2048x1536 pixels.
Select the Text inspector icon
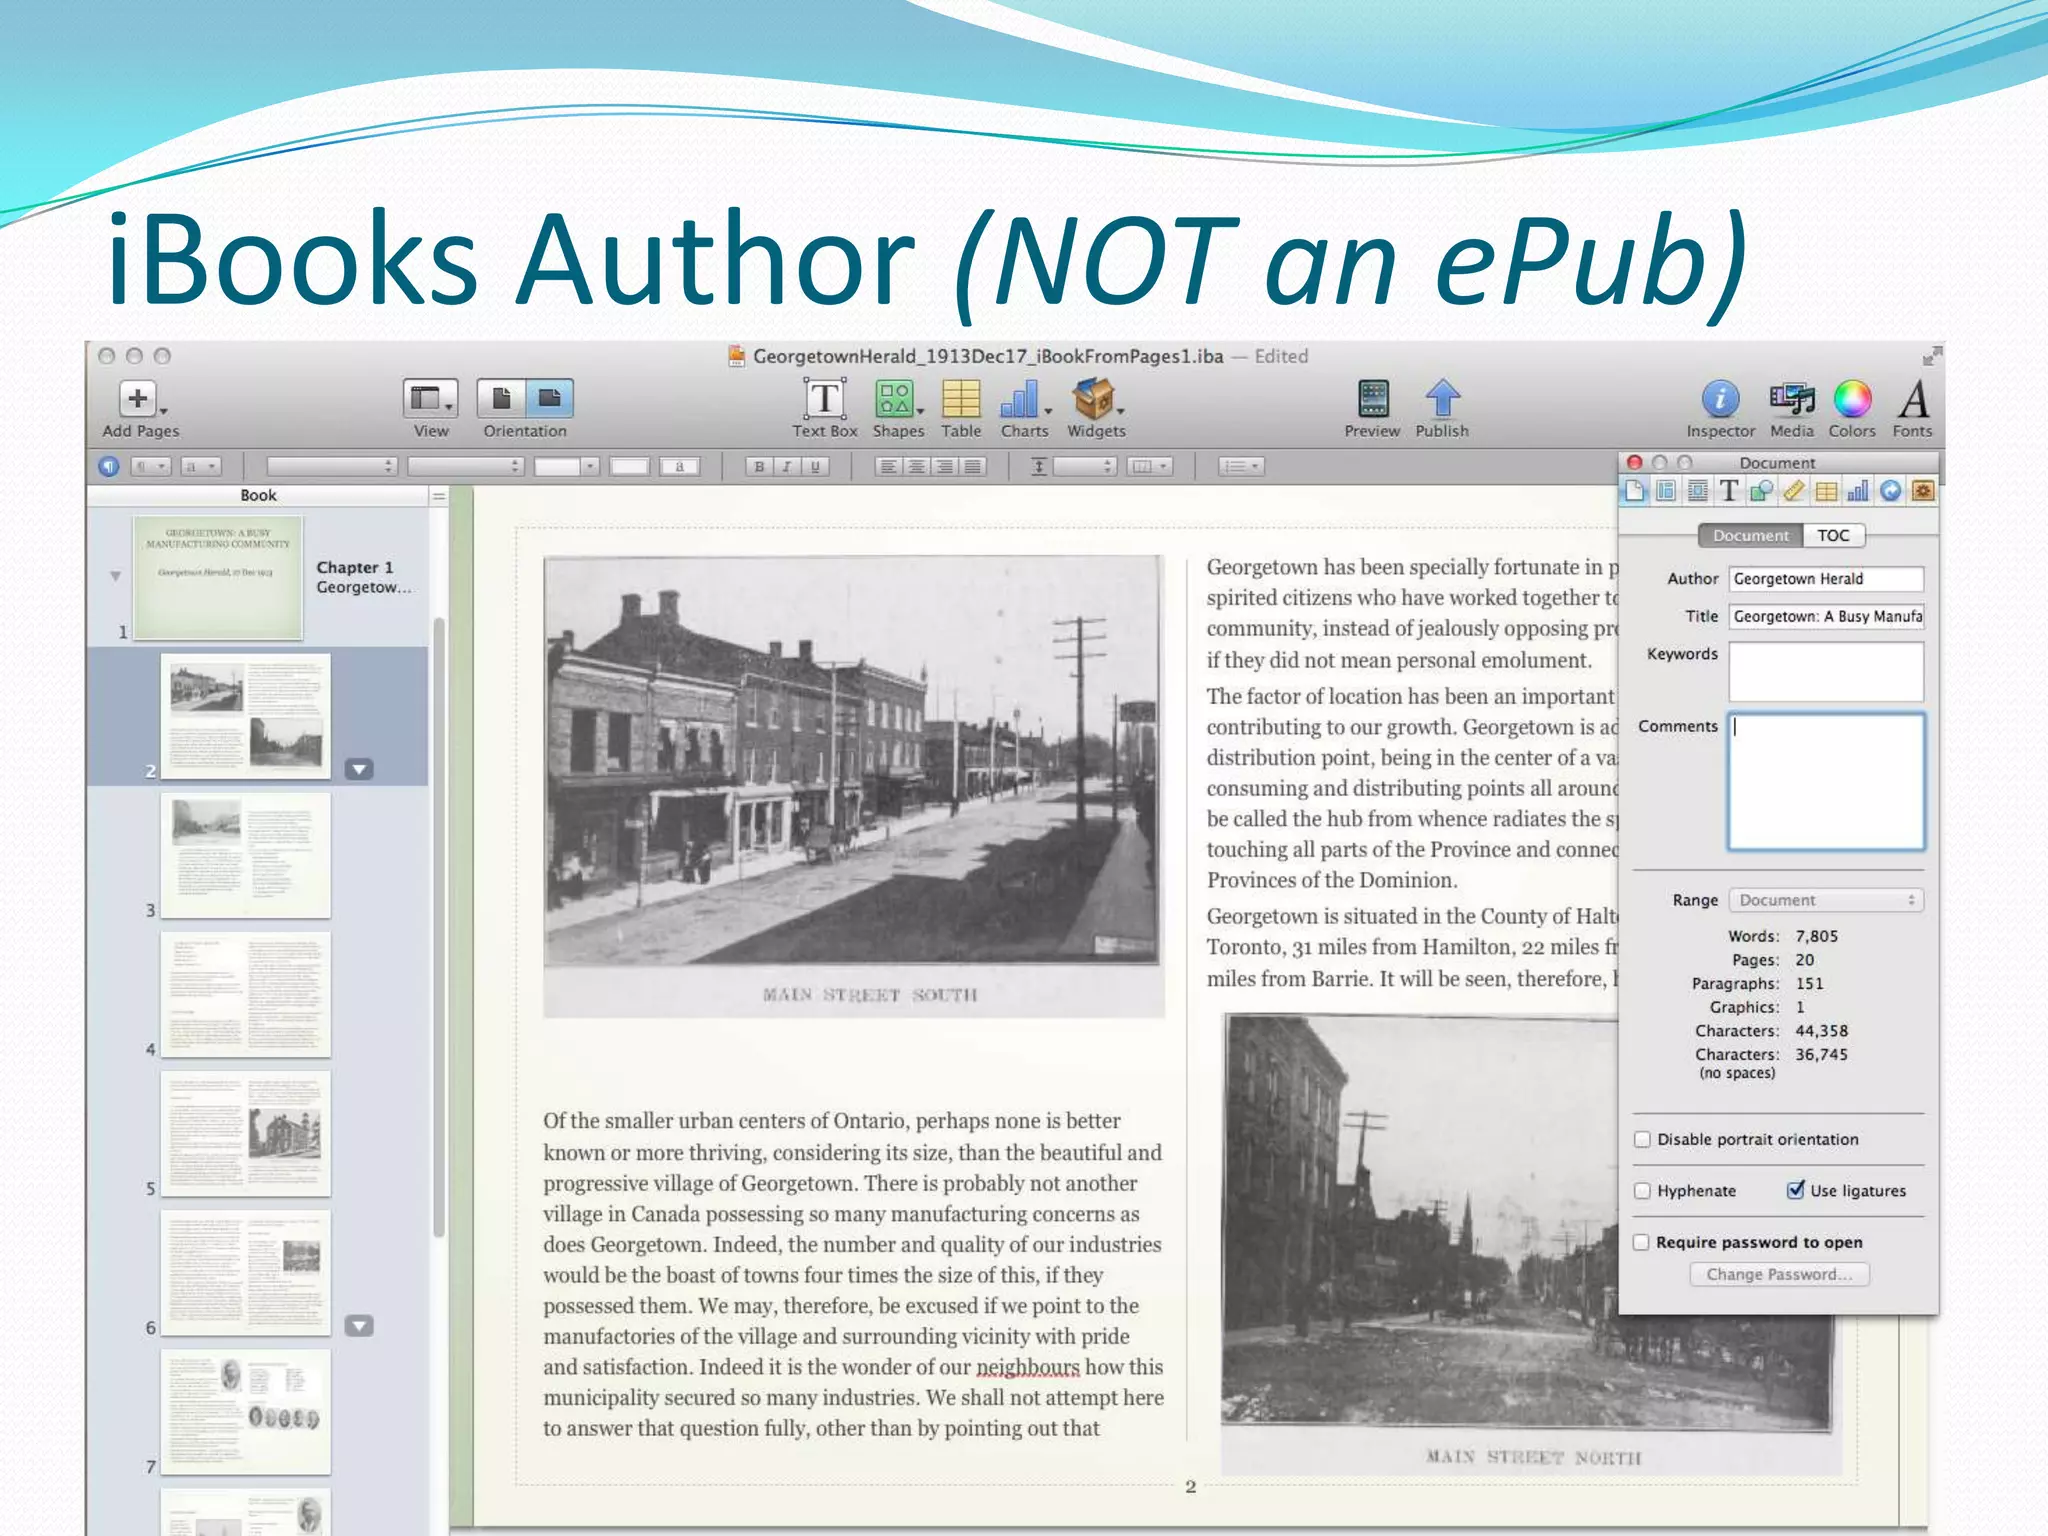pos(1729,491)
